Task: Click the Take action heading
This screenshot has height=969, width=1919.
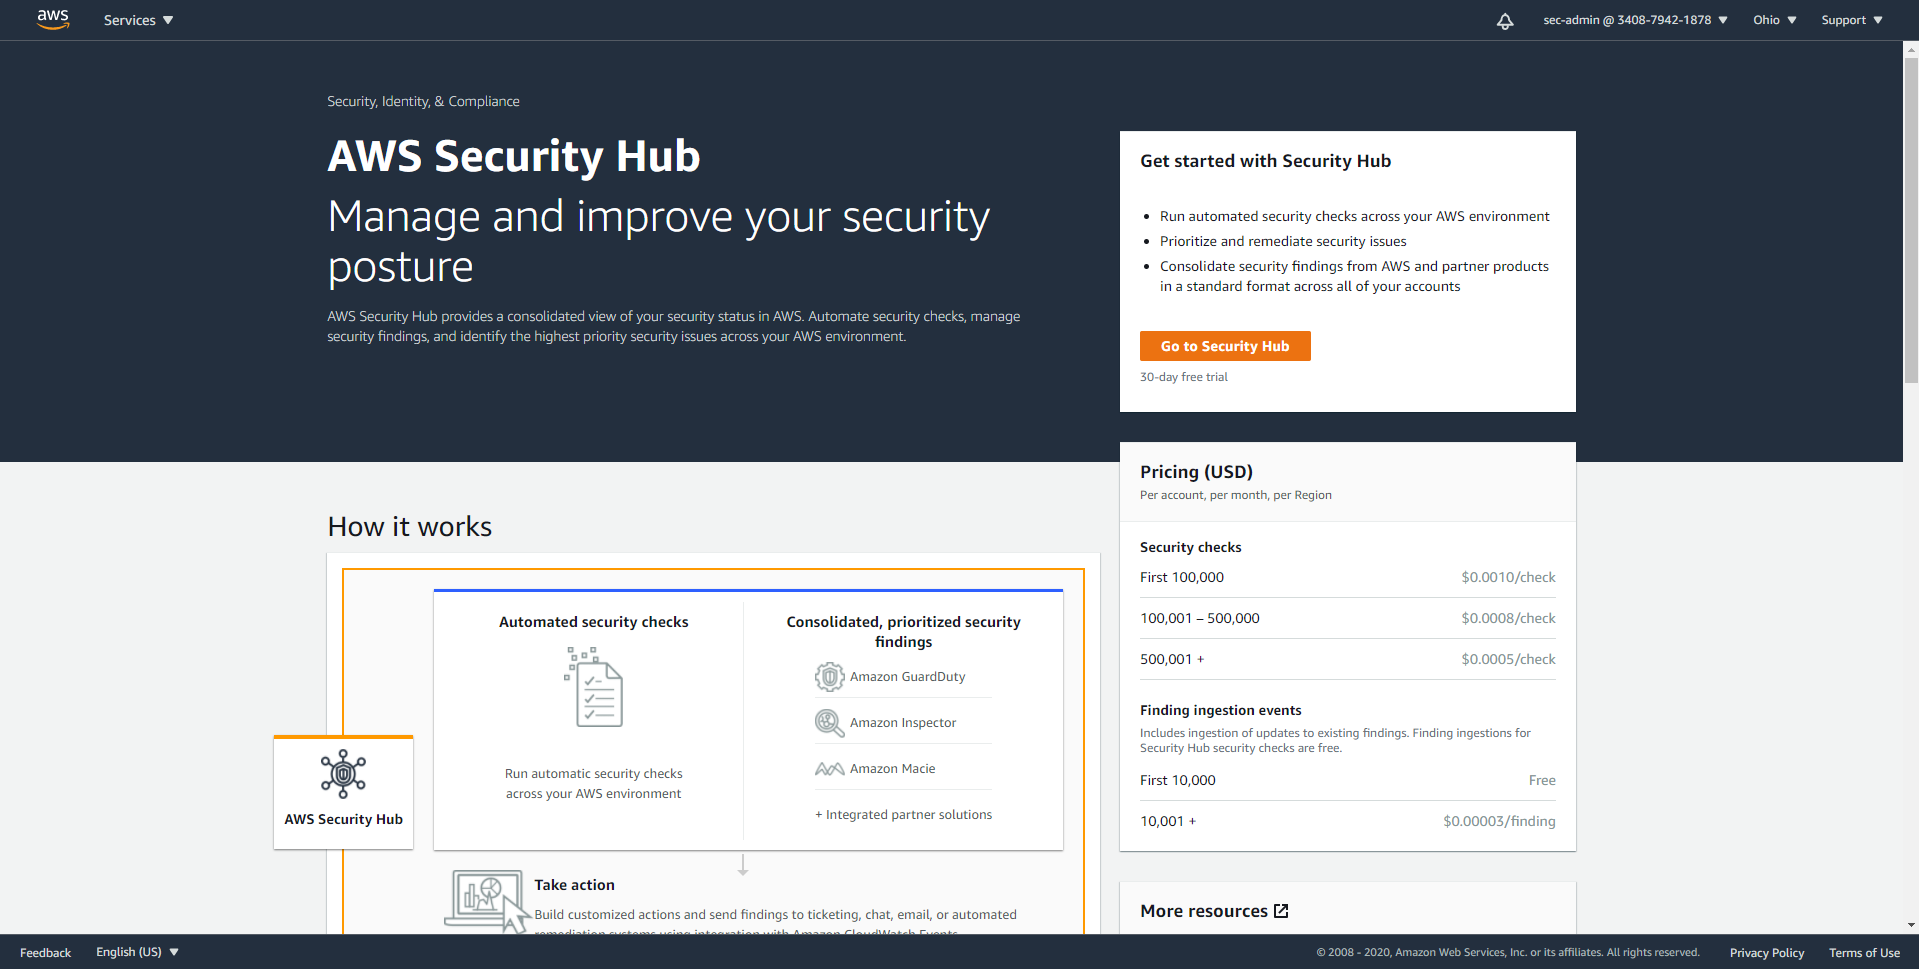Action: click(x=574, y=885)
